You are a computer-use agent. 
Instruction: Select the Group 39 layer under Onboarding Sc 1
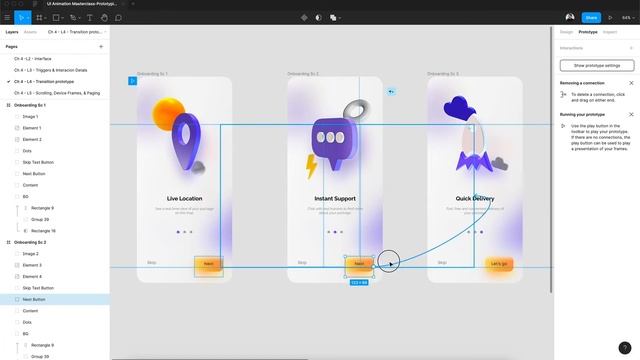[40, 220]
